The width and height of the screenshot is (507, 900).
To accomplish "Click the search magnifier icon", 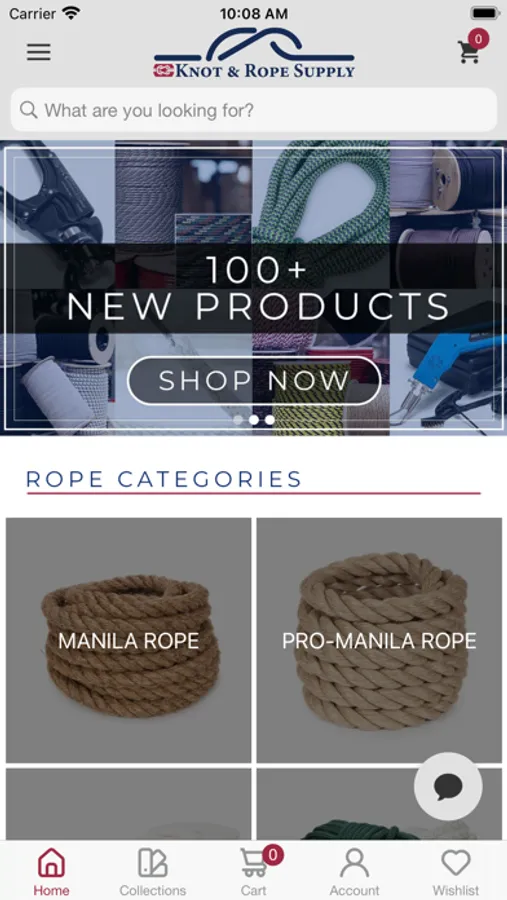I will coord(28,110).
